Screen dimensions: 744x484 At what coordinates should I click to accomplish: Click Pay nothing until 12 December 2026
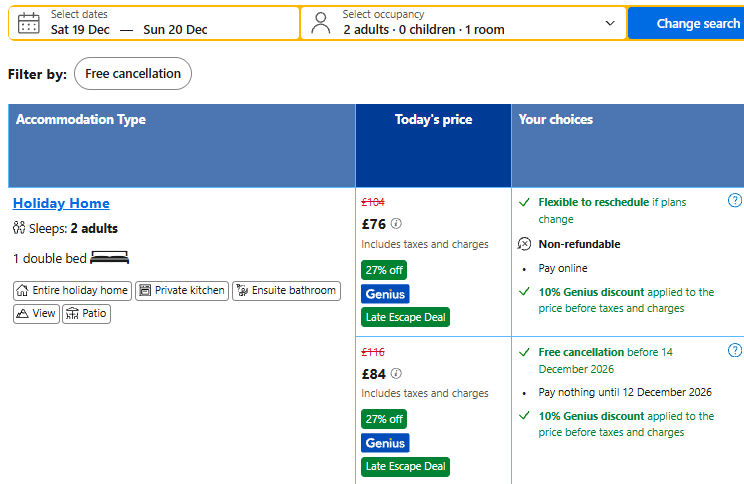(x=625, y=392)
